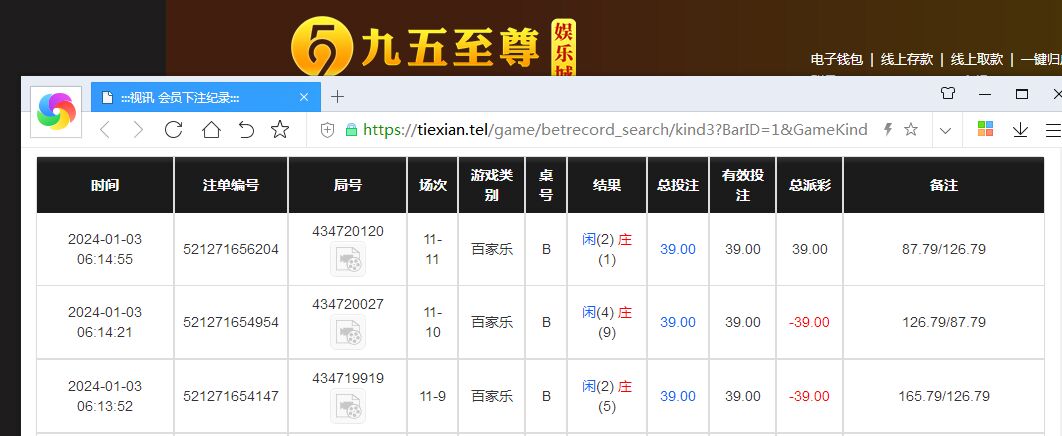
Task: Click the skin shirt icon in title bar
Action: 948,93
